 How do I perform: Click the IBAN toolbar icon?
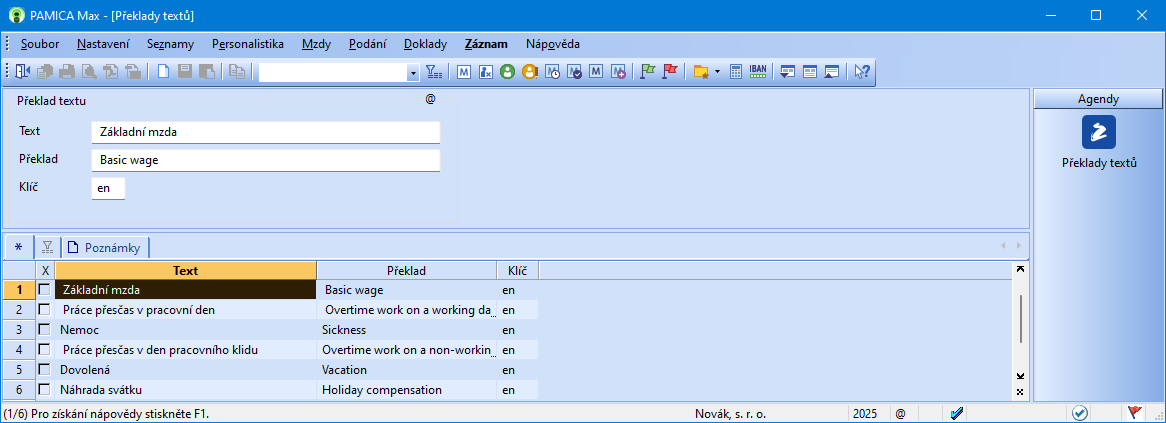[758, 72]
